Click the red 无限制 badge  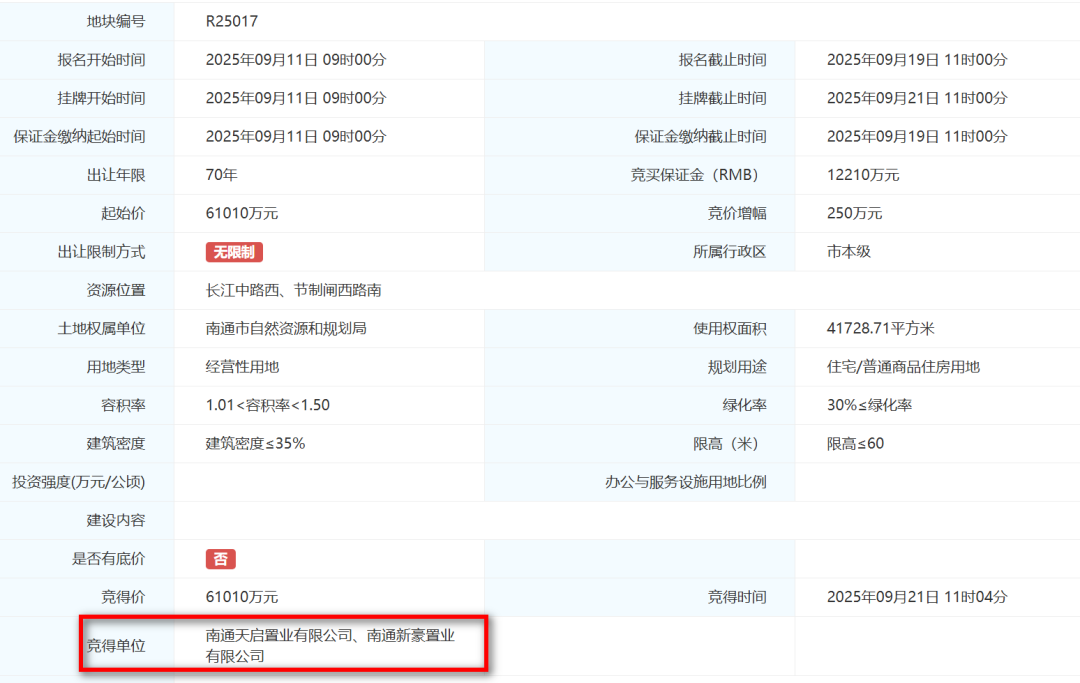234,252
